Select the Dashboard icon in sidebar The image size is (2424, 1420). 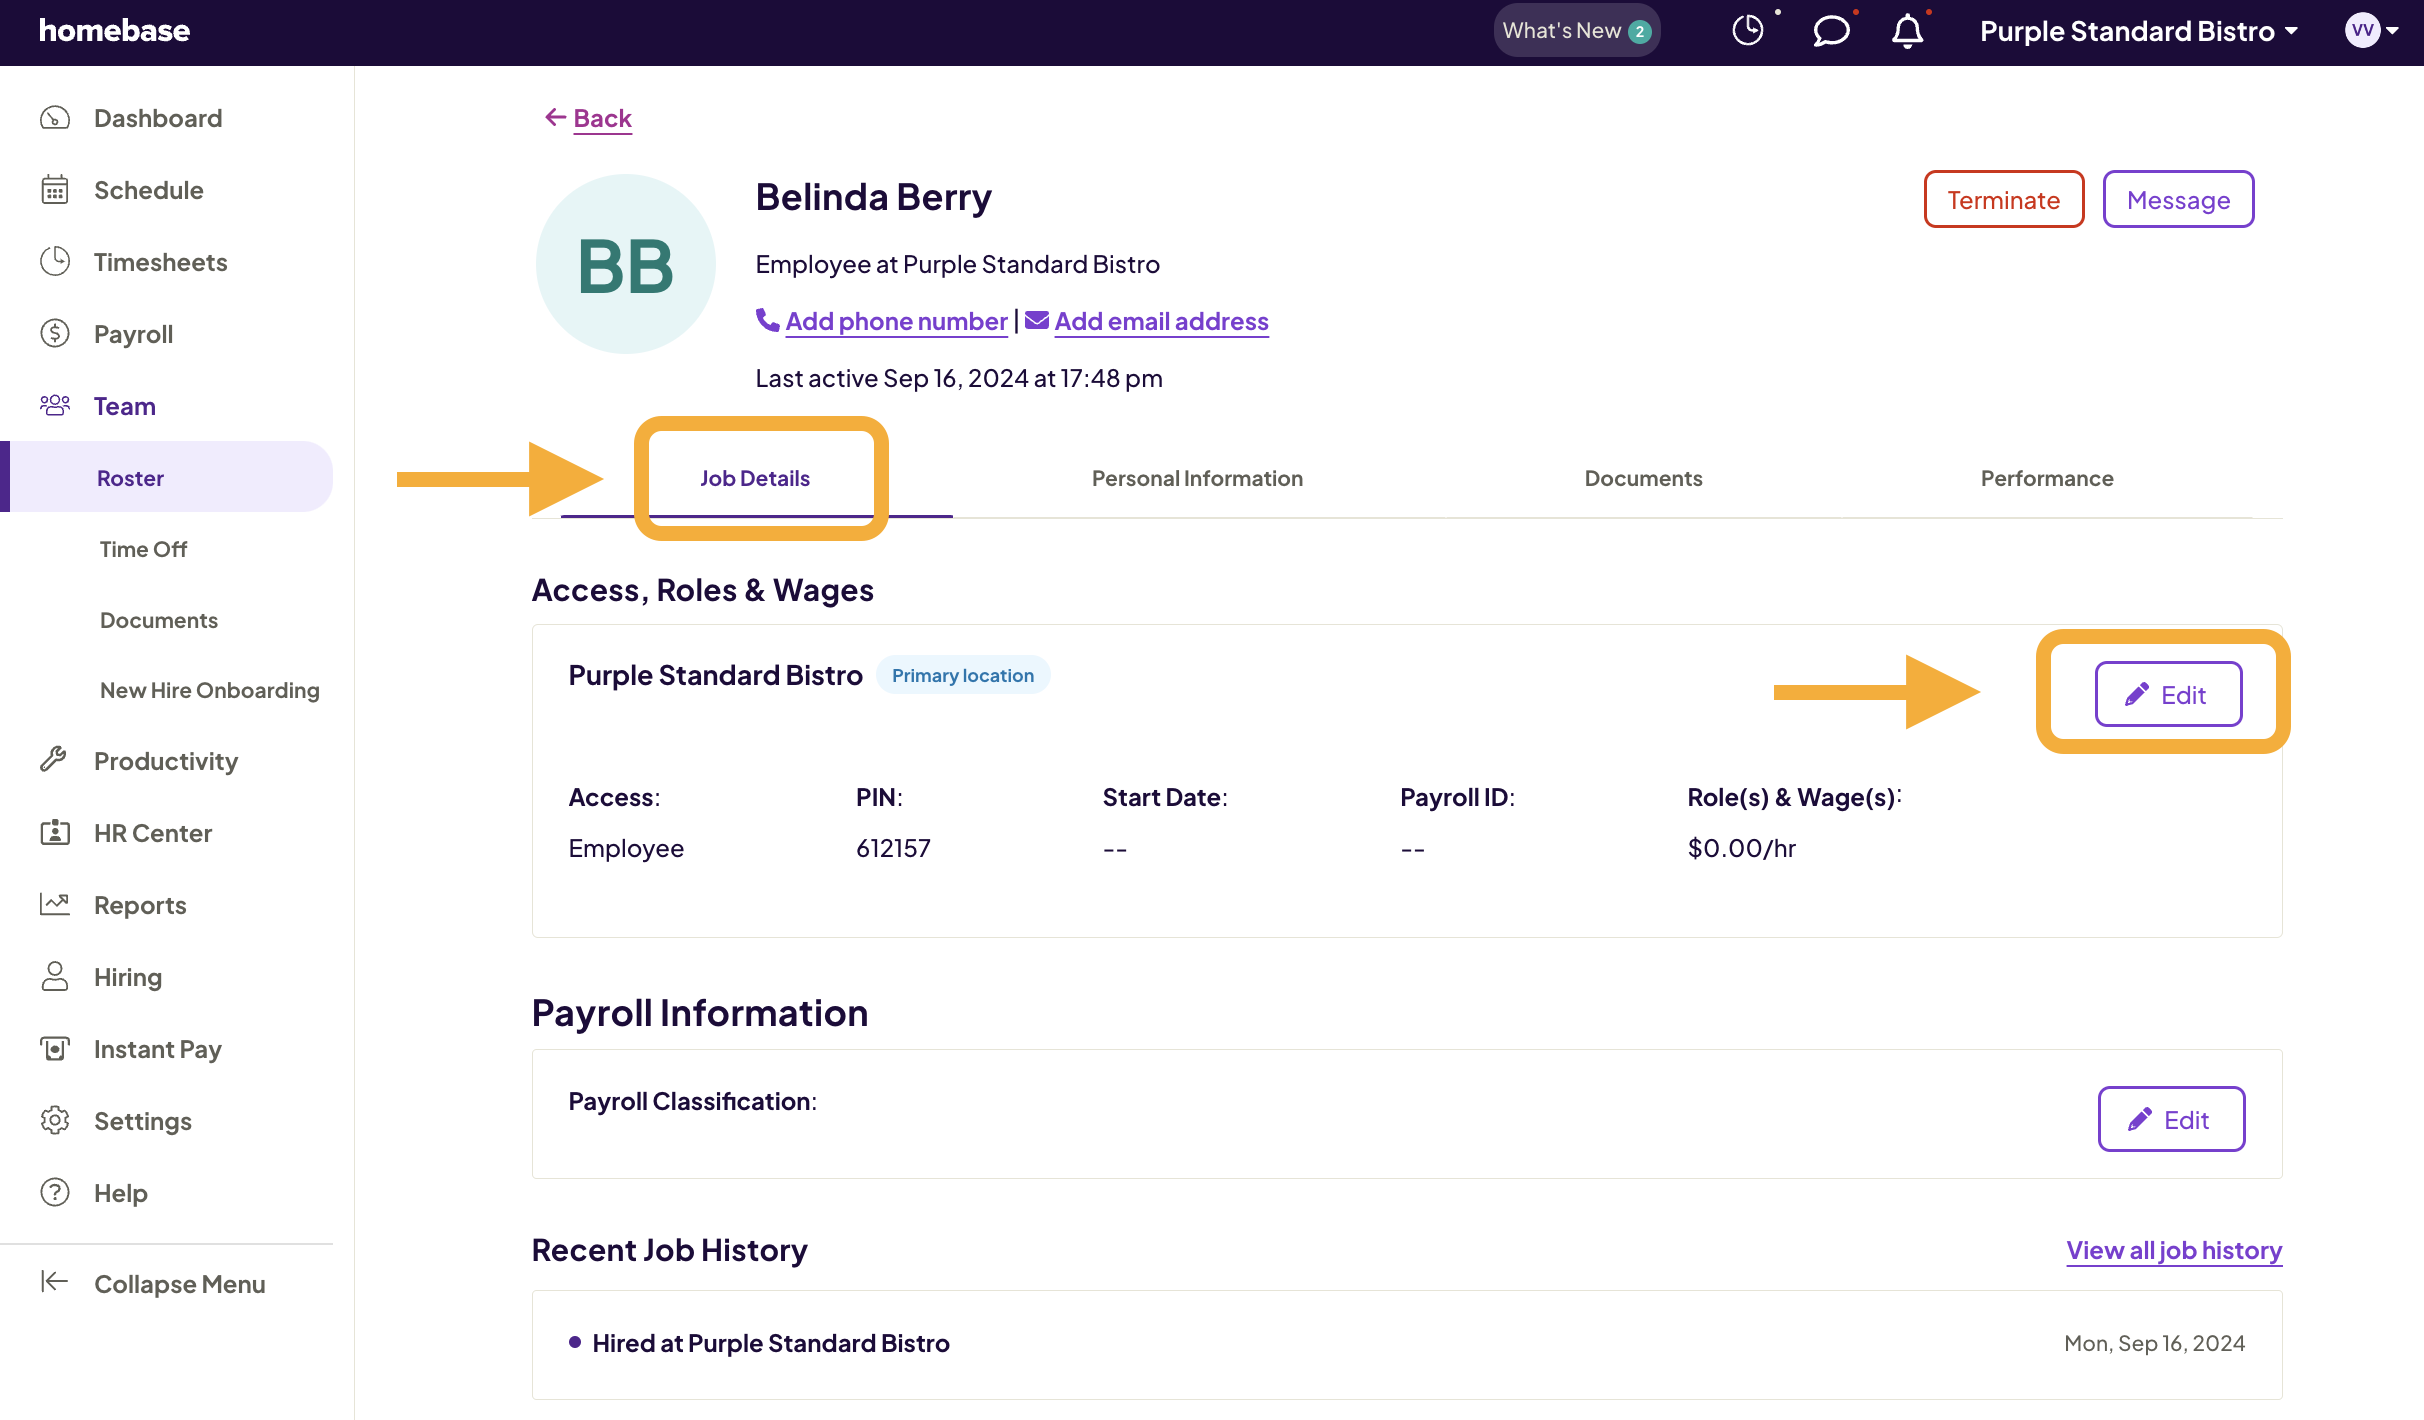[x=55, y=117]
